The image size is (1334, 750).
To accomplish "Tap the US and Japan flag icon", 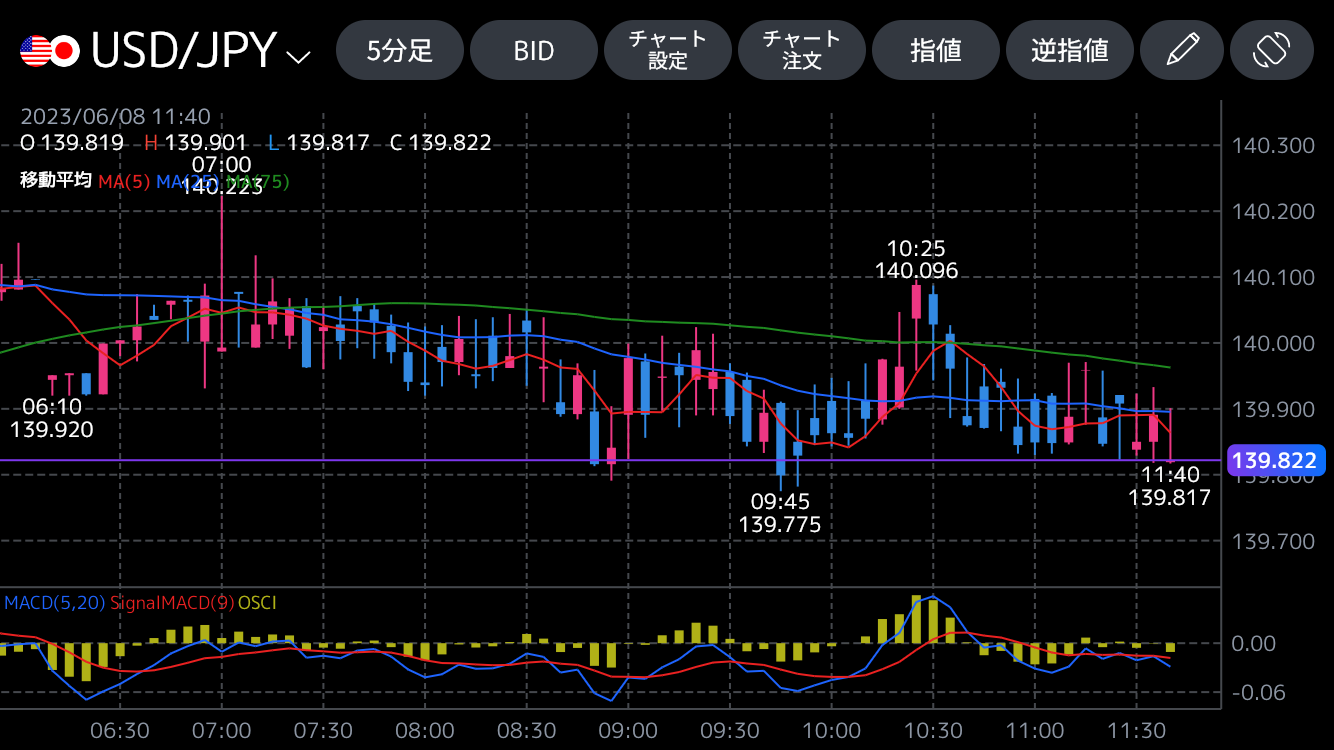I will coord(50,50).
